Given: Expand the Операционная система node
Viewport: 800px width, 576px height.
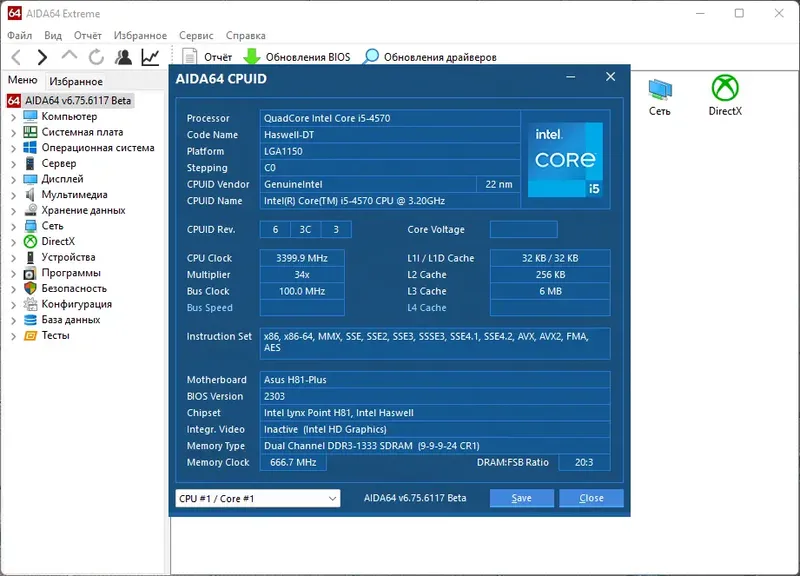Looking at the screenshot, I should pyautogui.click(x=13, y=148).
